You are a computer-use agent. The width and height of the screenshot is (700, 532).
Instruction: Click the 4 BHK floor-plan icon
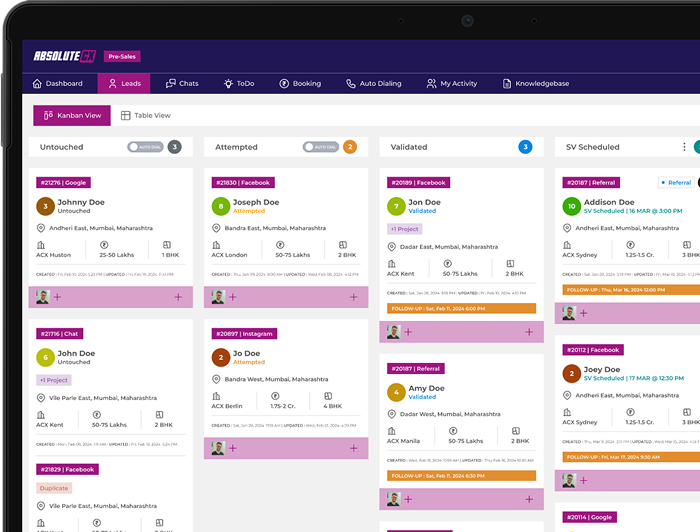coord(328,396)
